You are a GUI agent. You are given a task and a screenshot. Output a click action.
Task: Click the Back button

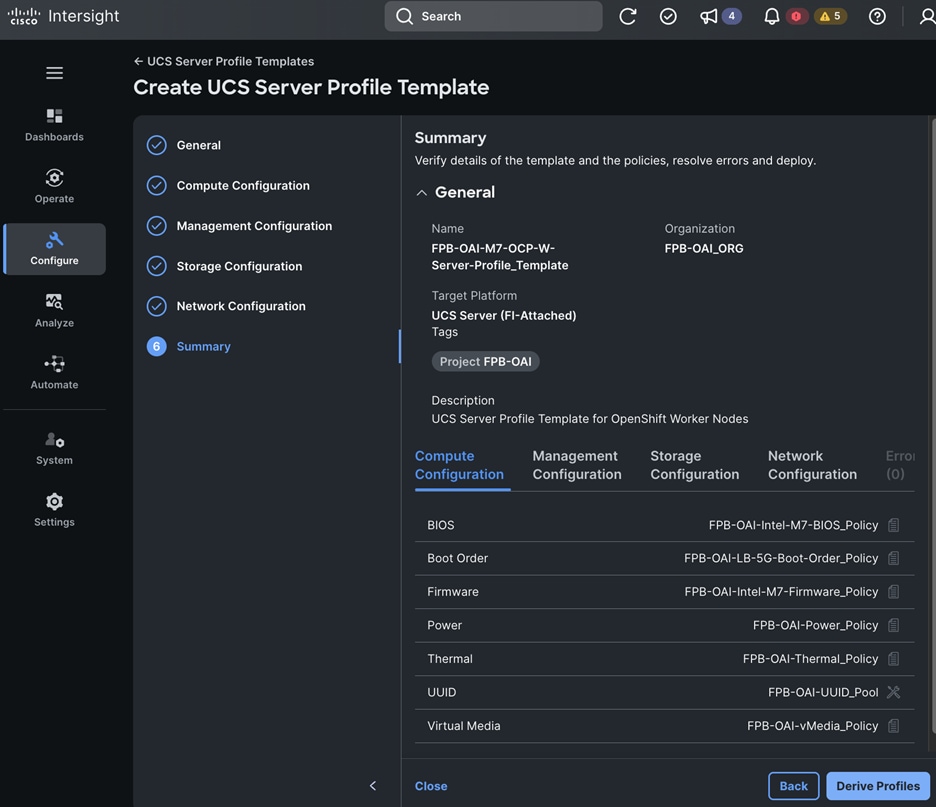click(793, 786)
